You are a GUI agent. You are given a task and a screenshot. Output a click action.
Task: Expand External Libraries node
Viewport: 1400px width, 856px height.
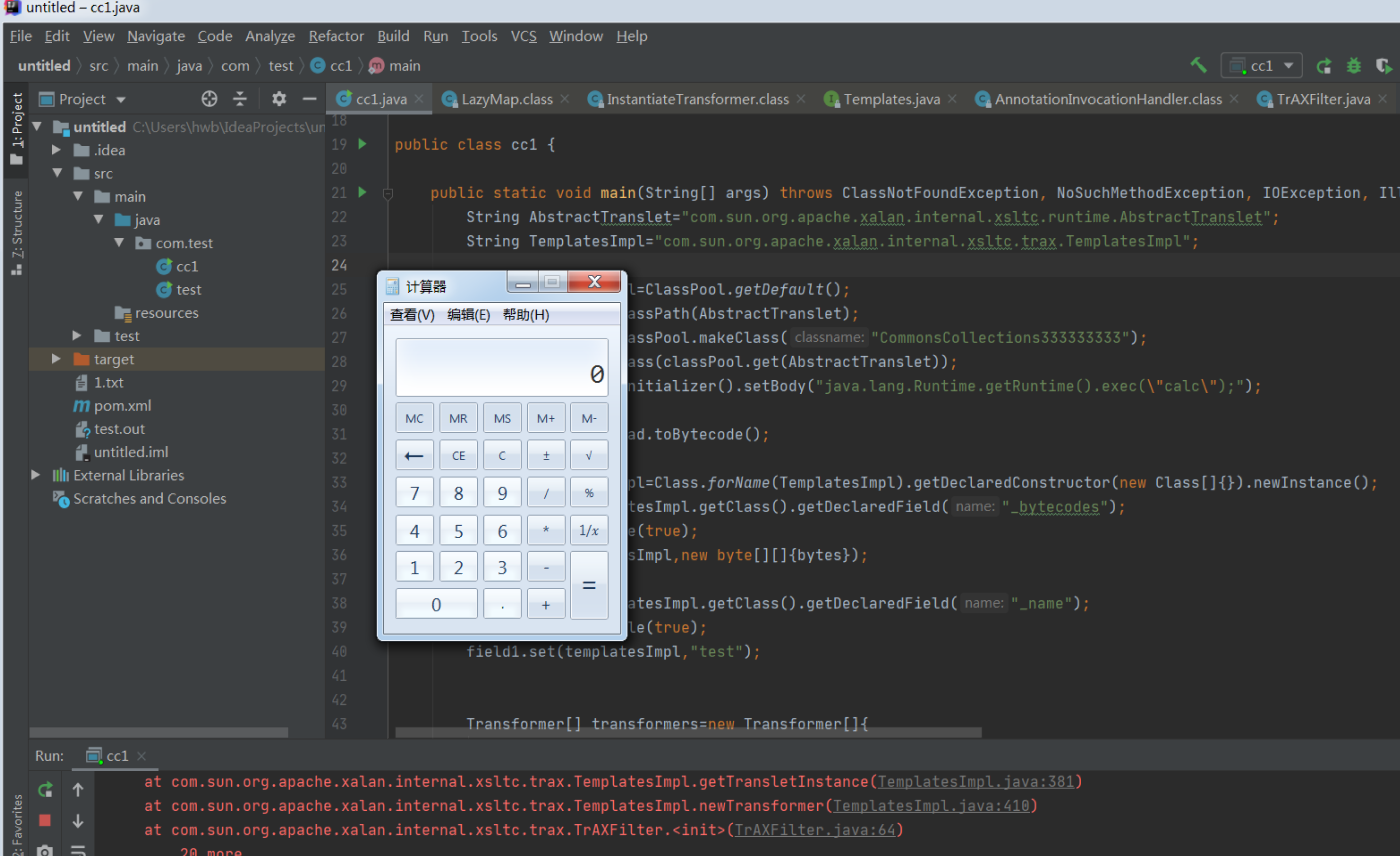pyautogui.click(x=37, y=475)
